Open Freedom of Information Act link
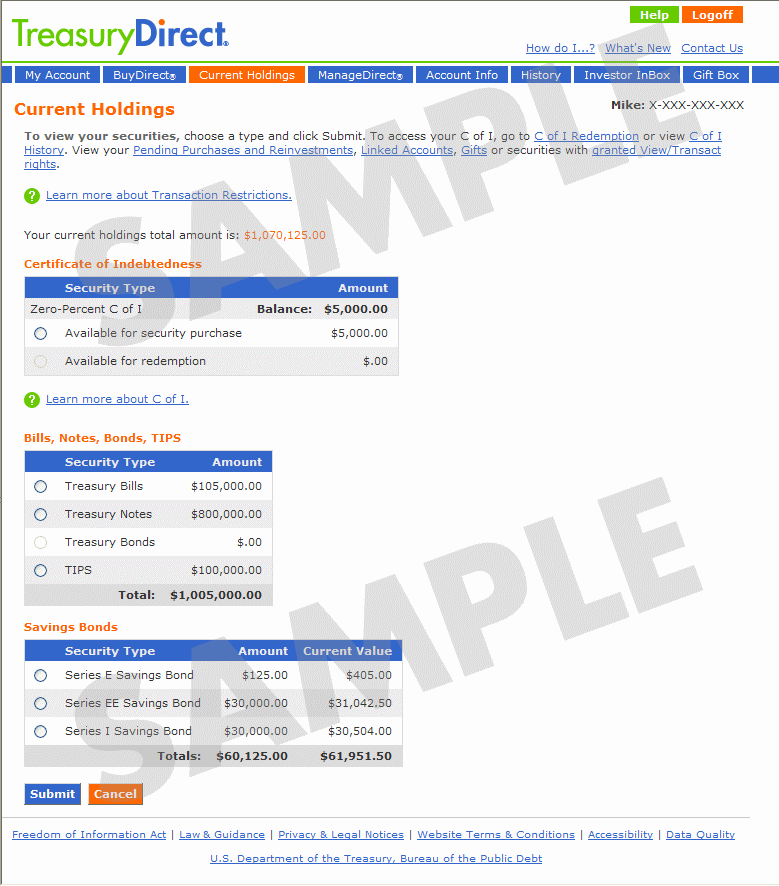779x886 pixels. point(89,835)
